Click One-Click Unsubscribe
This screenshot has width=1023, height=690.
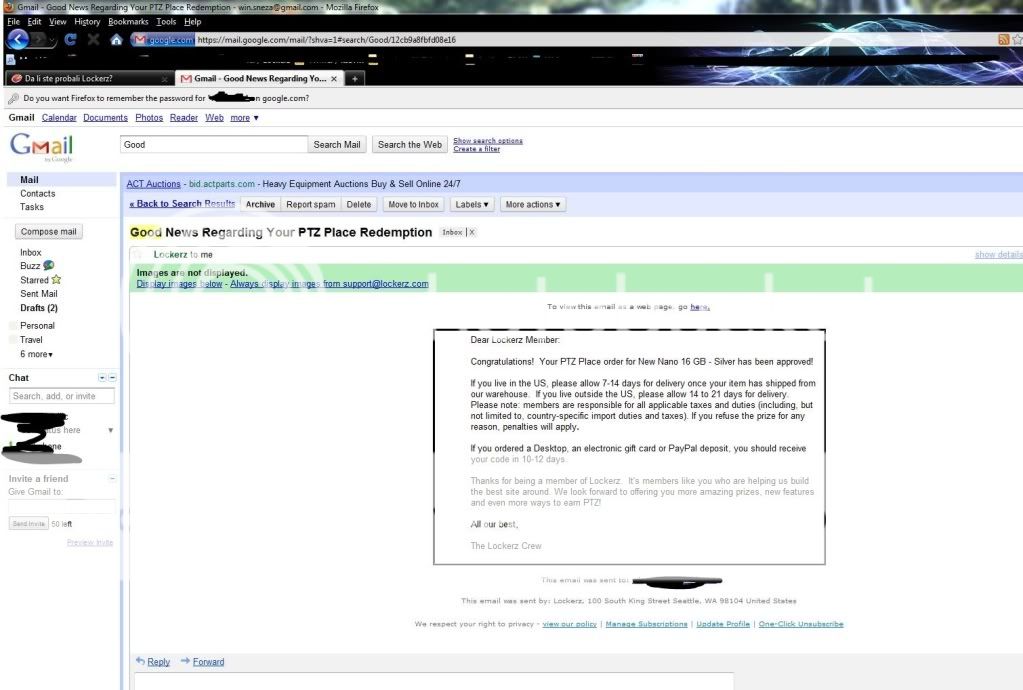point(801,624)
